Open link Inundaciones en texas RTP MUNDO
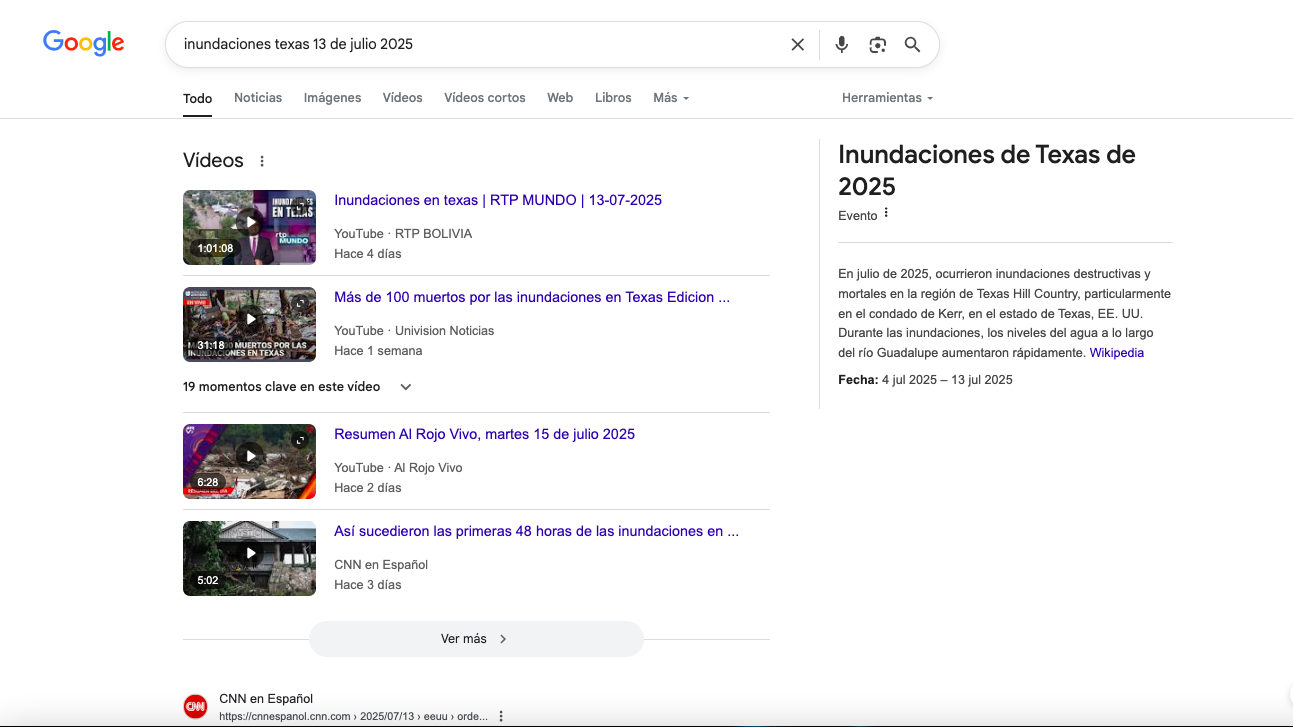This screenshot has height=727, width=1293. [x=498, y=200]
